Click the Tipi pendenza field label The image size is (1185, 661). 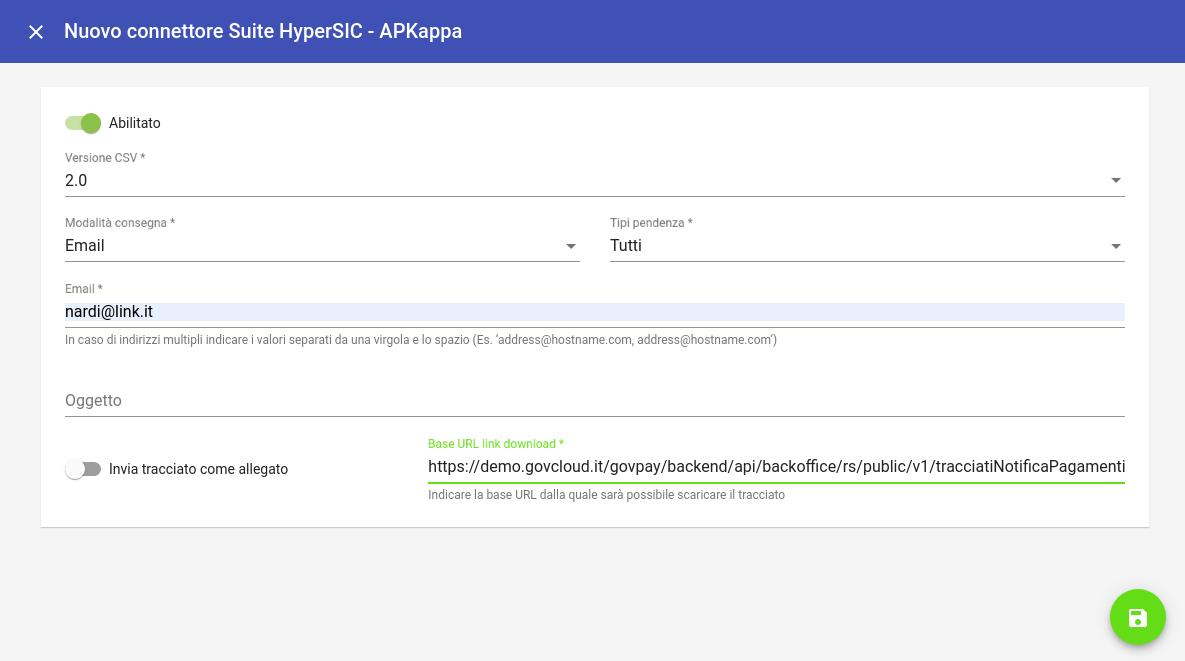651,223
